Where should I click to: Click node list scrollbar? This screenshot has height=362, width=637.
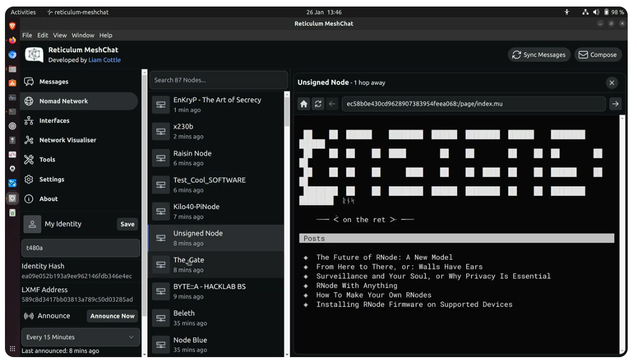[287, 112]
